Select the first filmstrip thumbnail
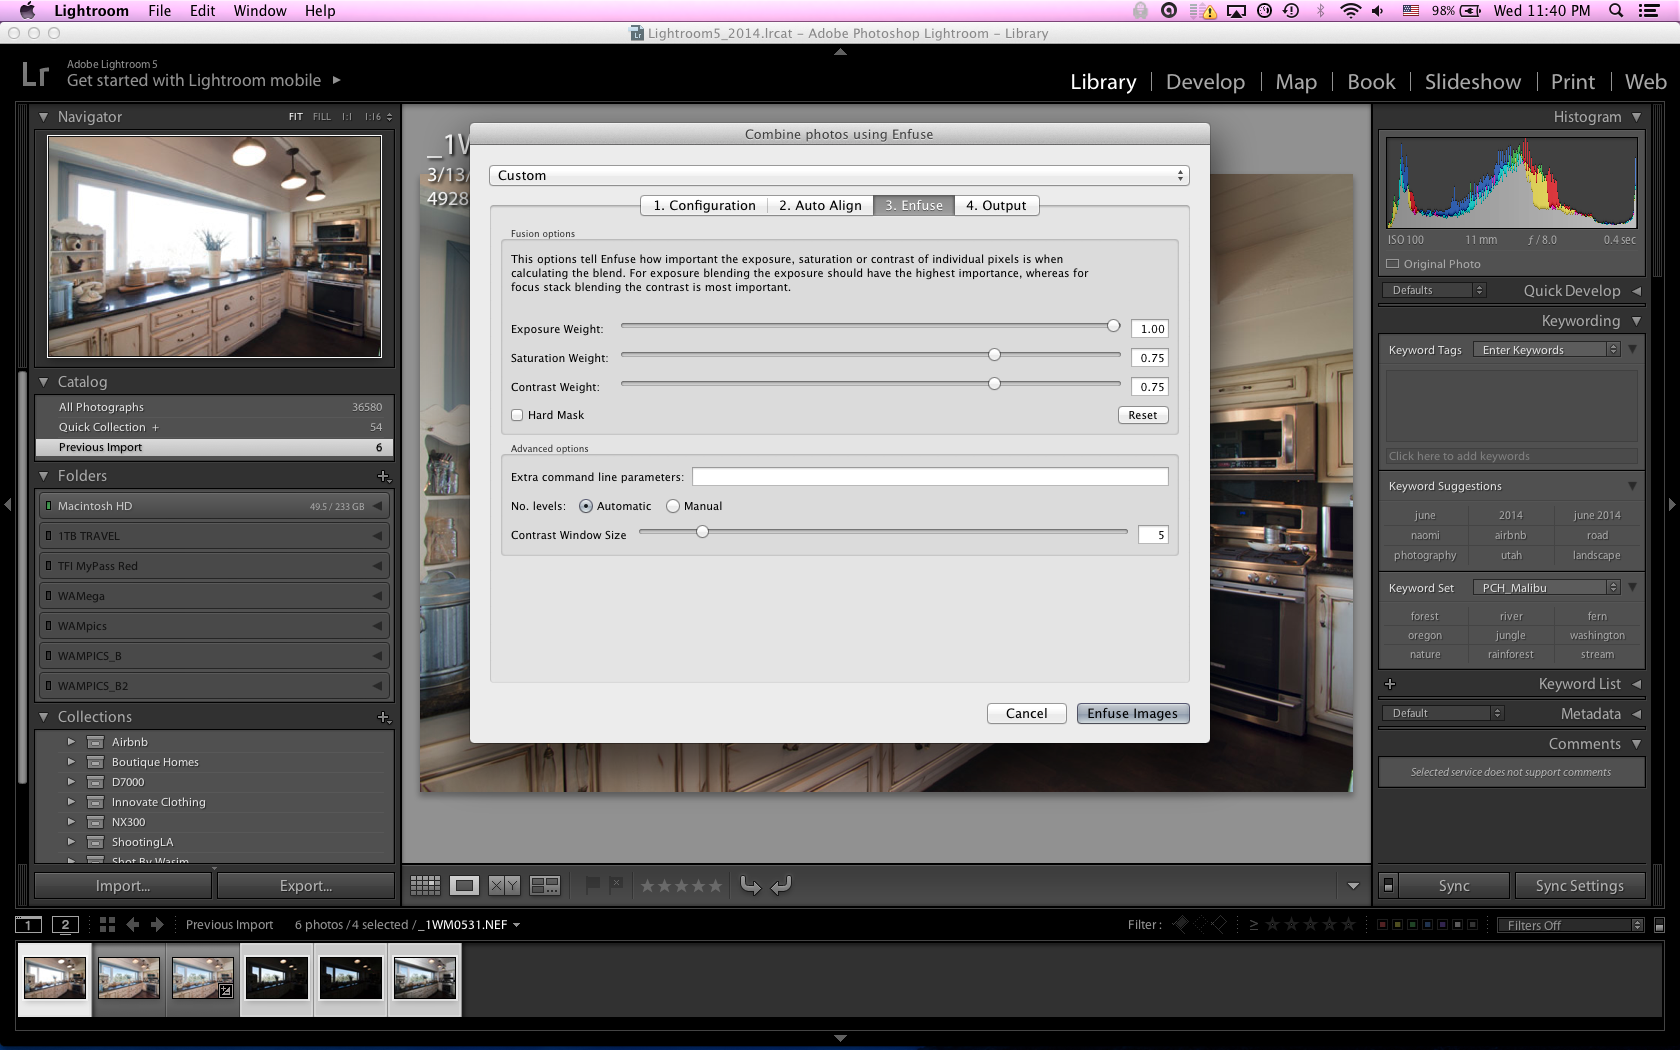1680x1050 pixels. 55,979
